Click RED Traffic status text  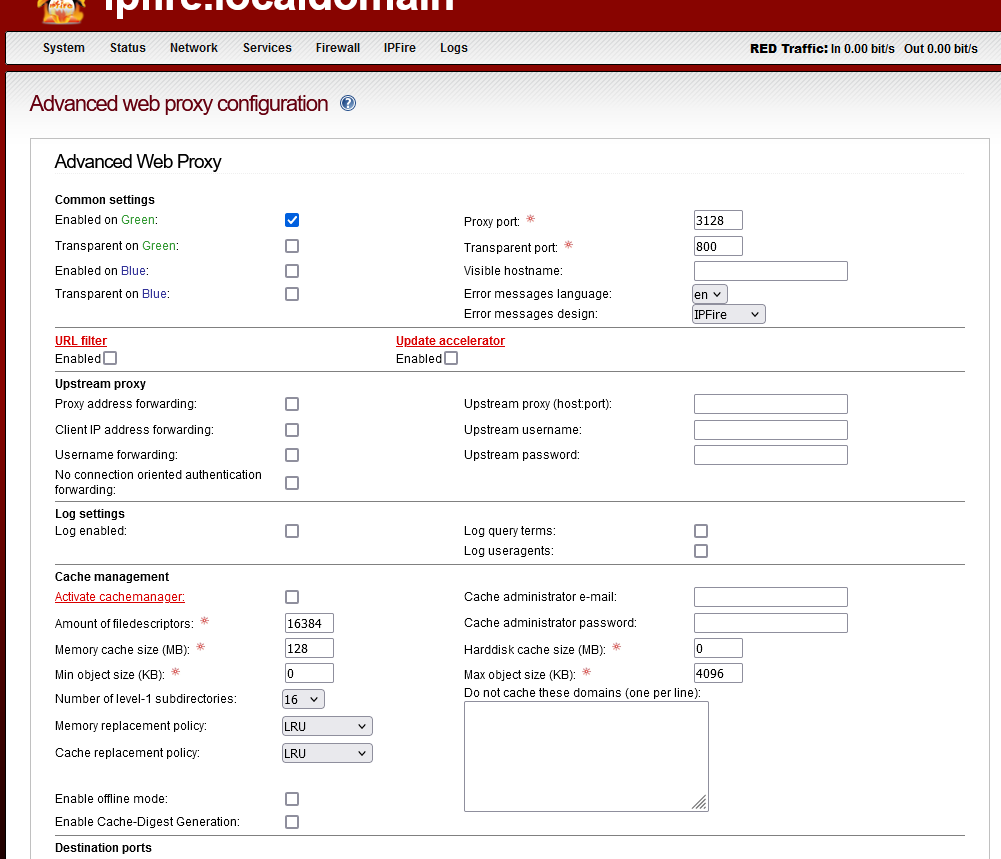coord(864,49)
